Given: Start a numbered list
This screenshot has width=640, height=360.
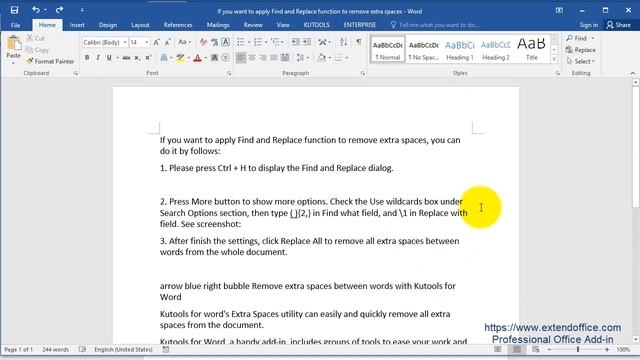Looking at the screenshot, I should (x=258, y=42).
